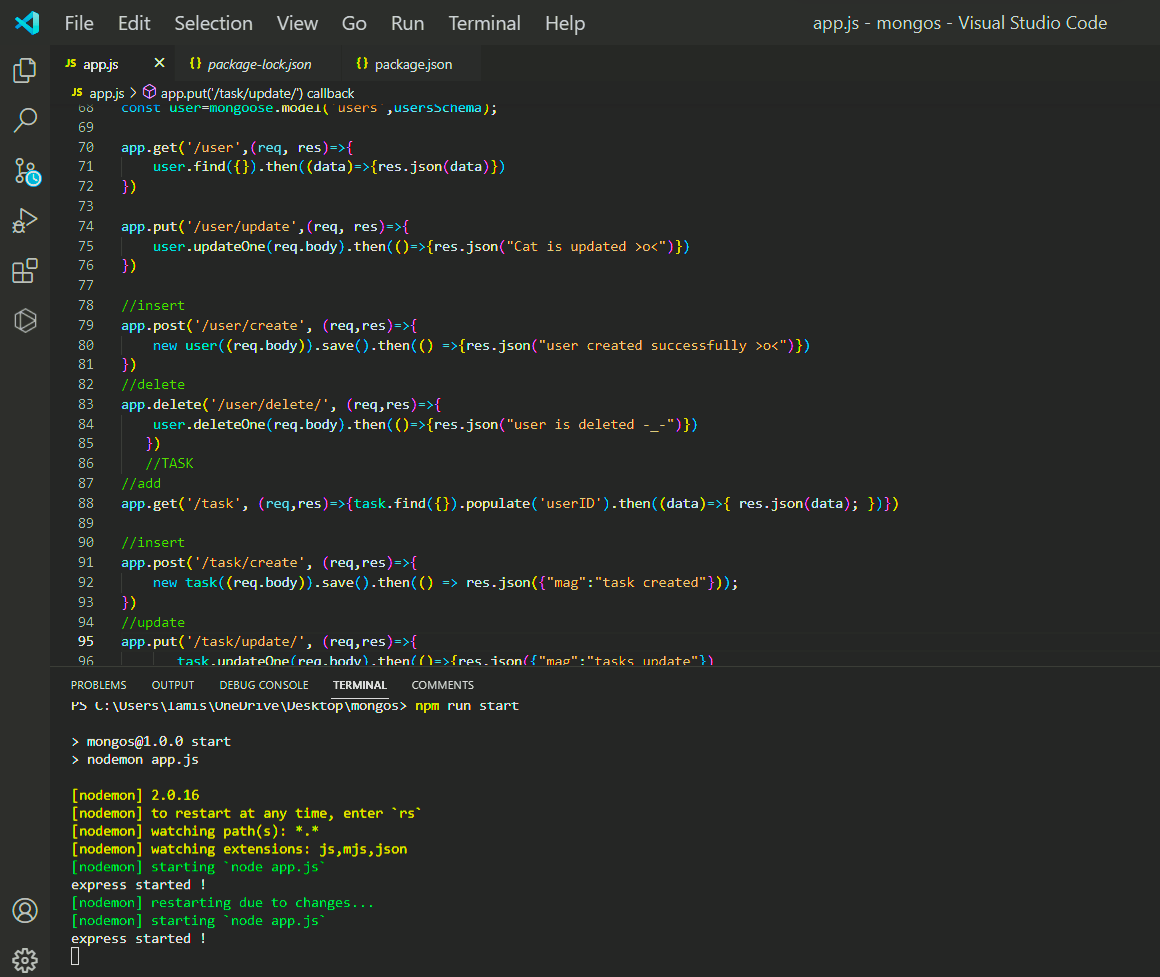Switch to the package.json tab

(x=413, y=64)
